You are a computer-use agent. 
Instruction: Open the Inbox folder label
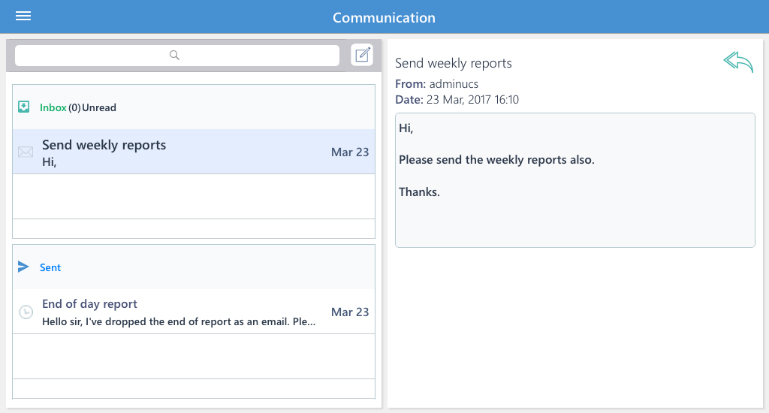coord(53,107)
